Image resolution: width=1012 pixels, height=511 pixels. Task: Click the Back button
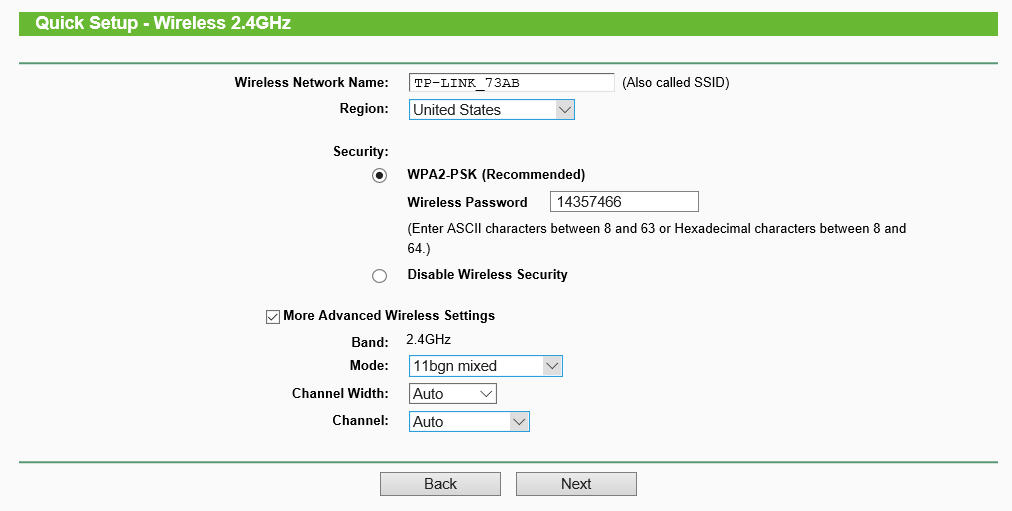pyautogui.click(x=440, y=484)
